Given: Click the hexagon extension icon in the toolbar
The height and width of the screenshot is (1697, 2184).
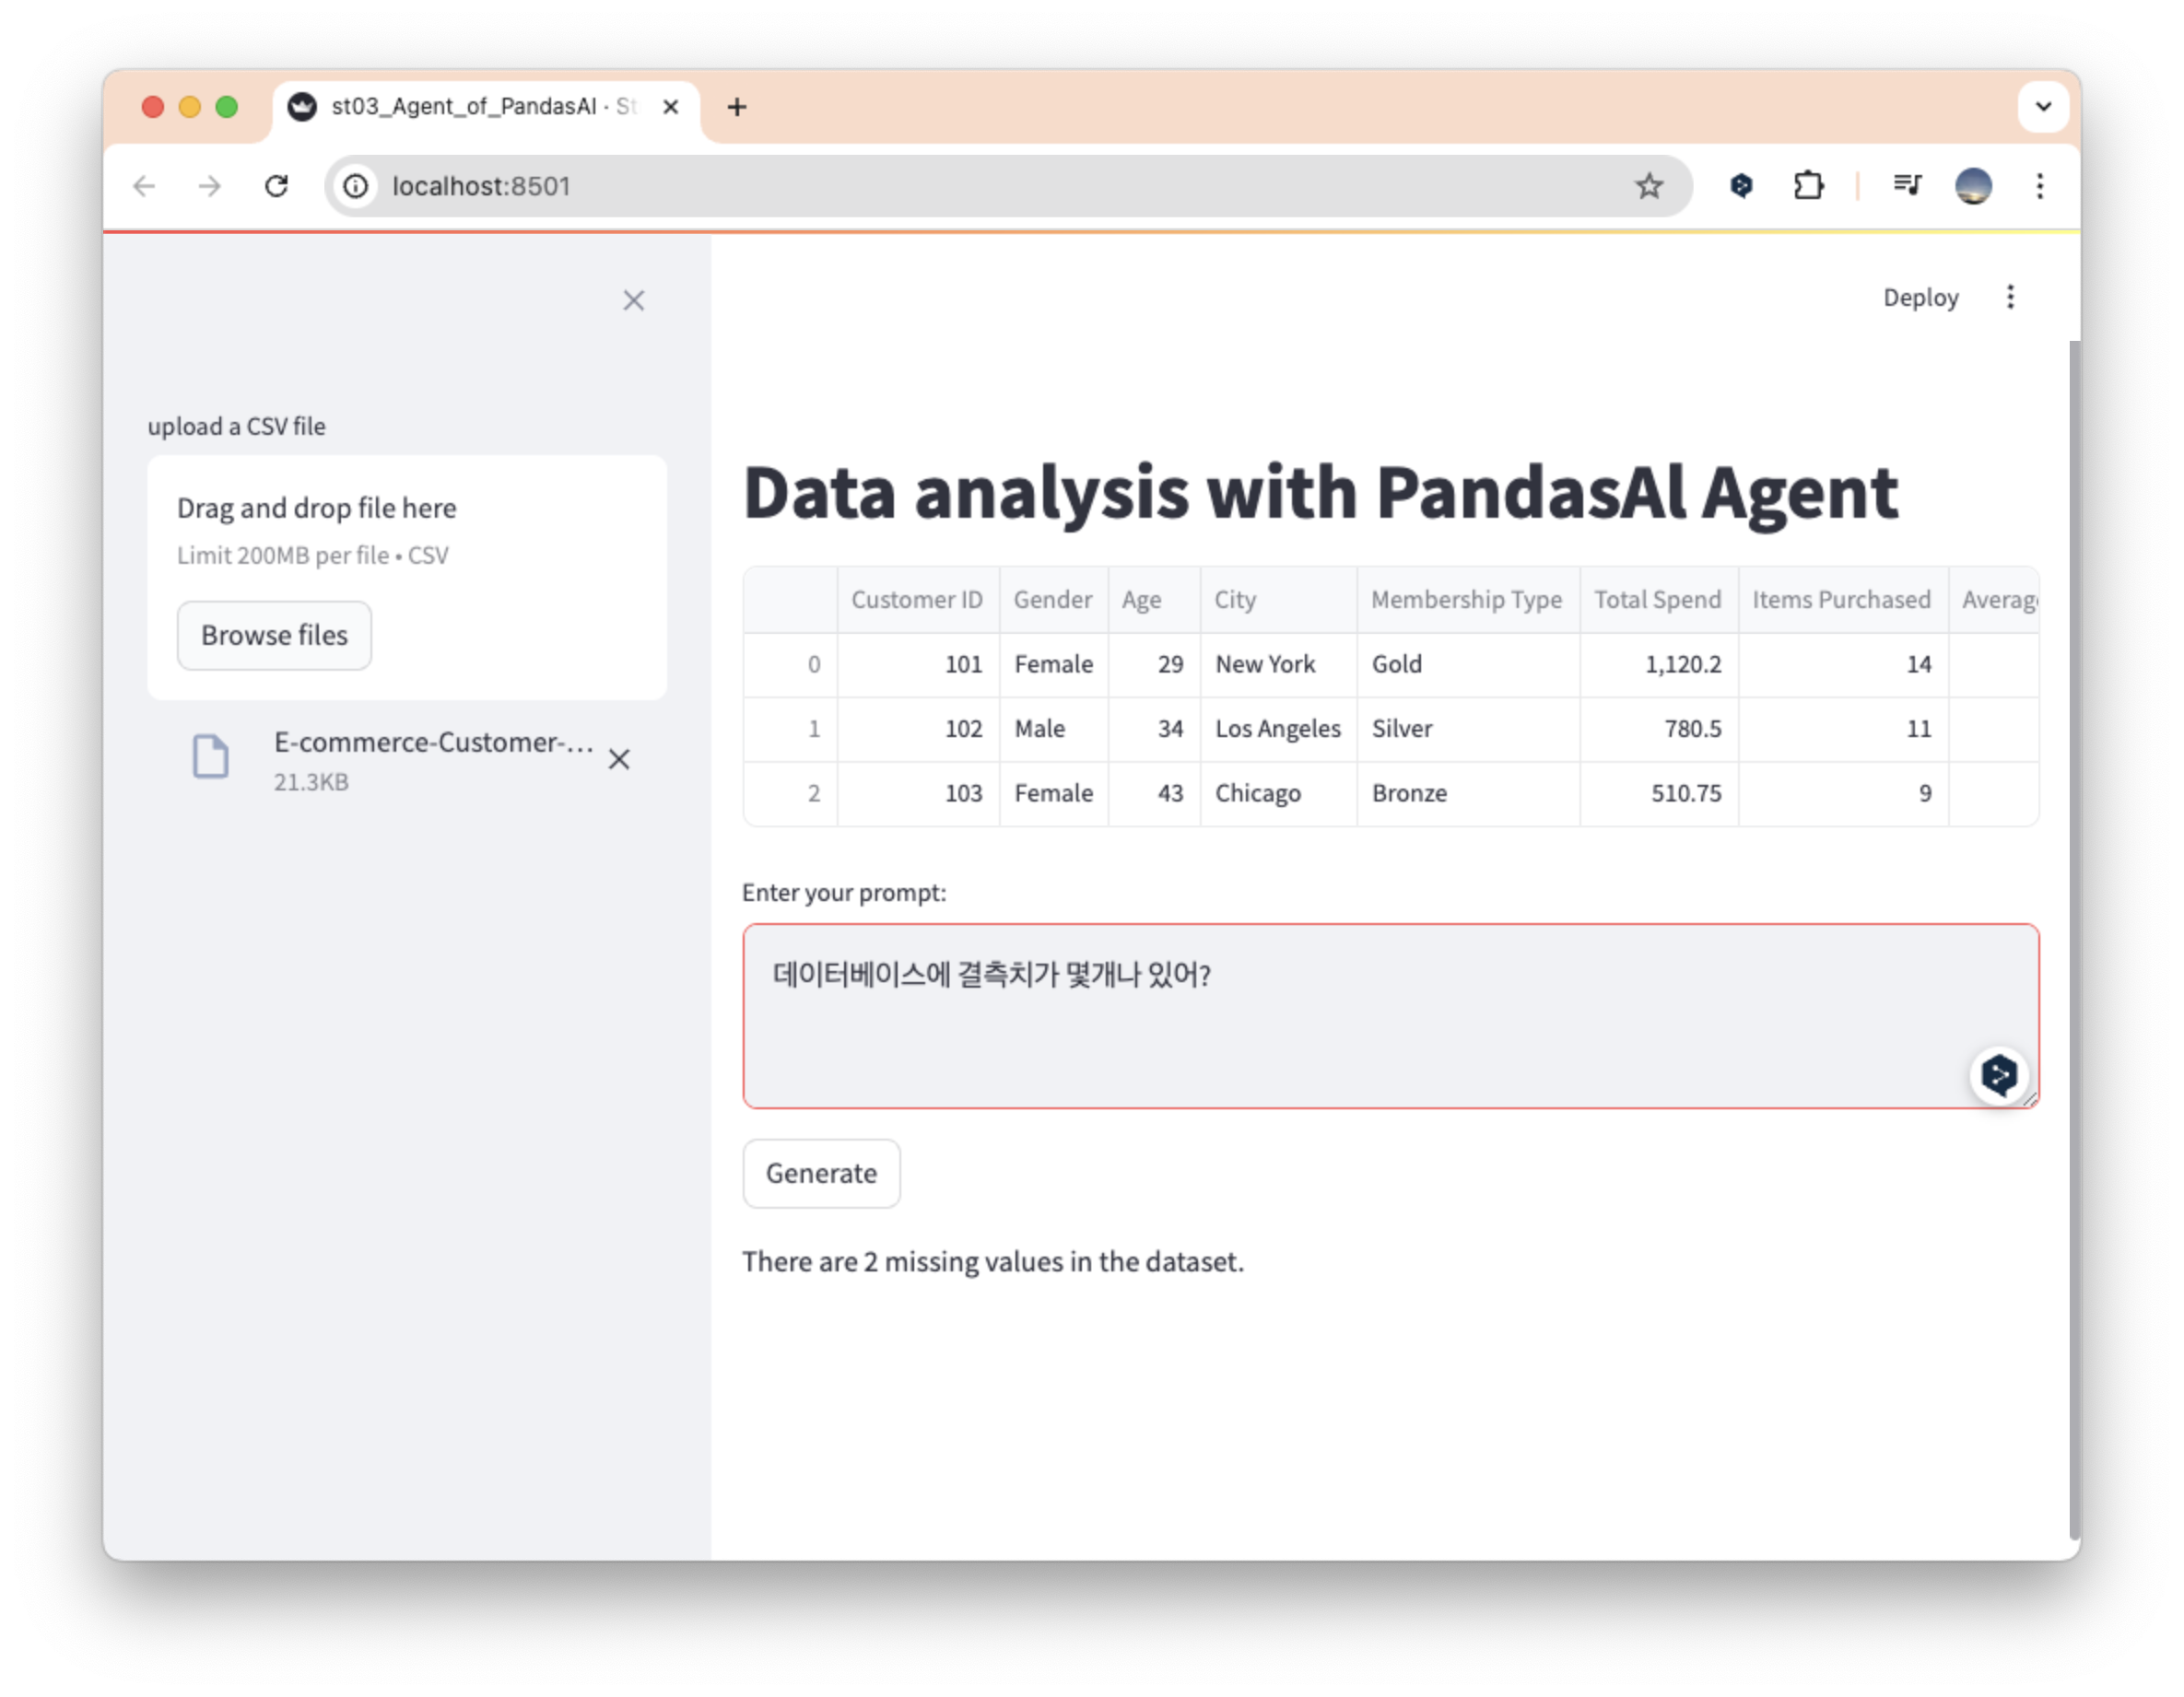Looking at the screenshot, I should point(1741,186).
